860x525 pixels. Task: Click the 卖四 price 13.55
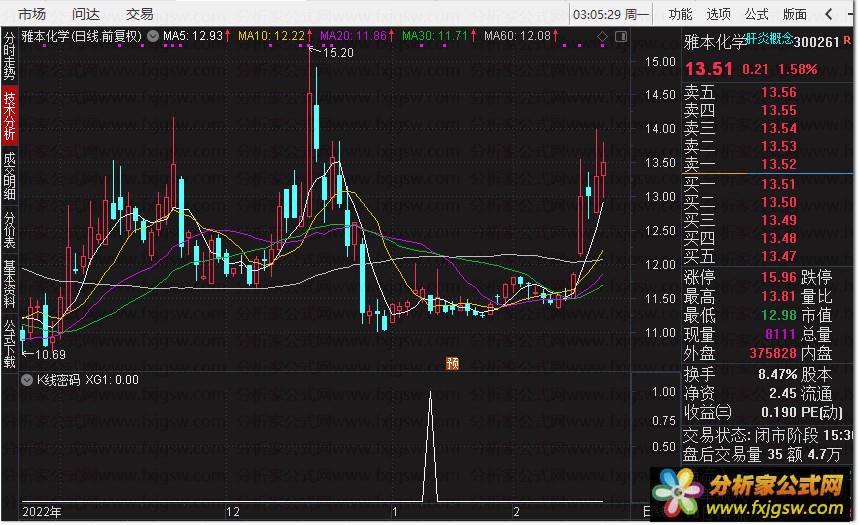point(779,110)
